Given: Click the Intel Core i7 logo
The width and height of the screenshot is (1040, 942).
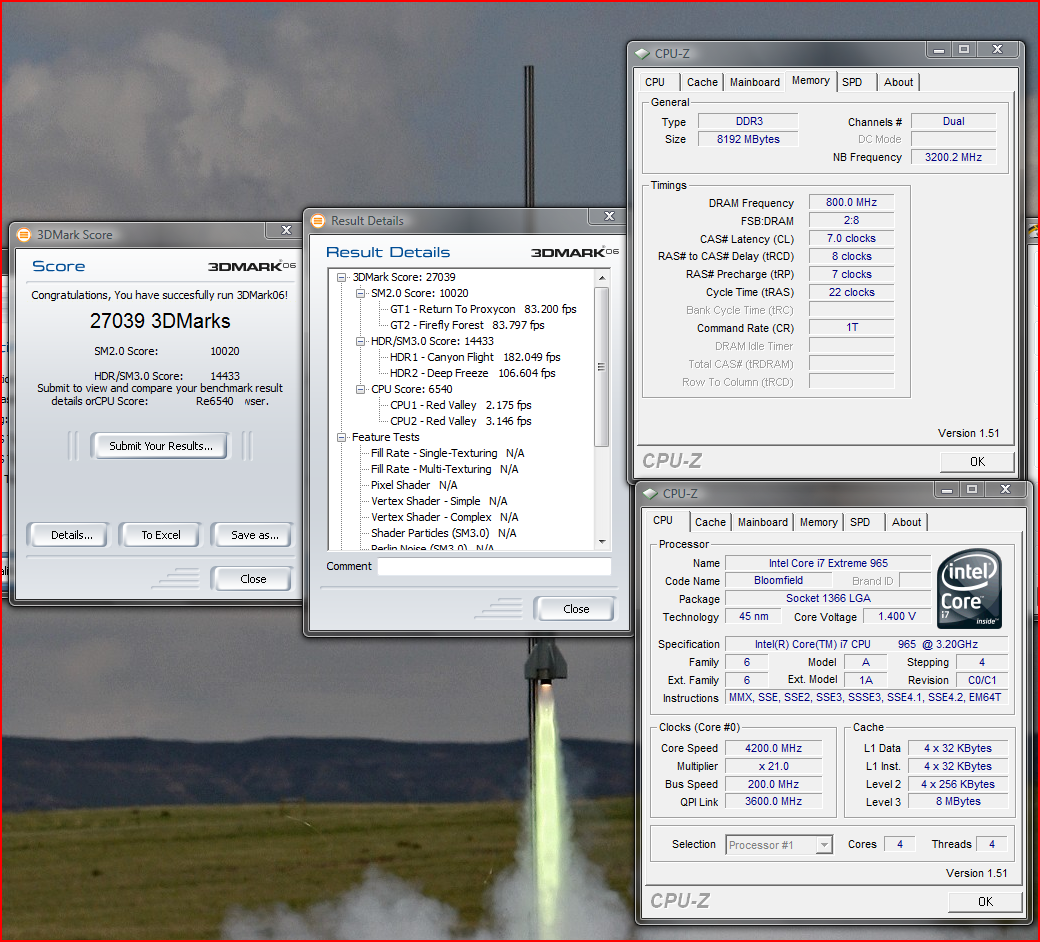Looking at the screenshot, I should (x=969, y=588).
